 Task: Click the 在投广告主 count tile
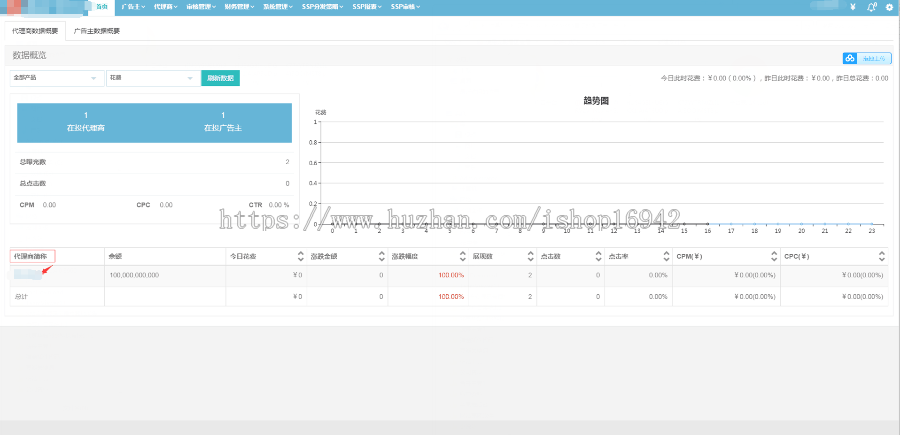click(223, 122)
